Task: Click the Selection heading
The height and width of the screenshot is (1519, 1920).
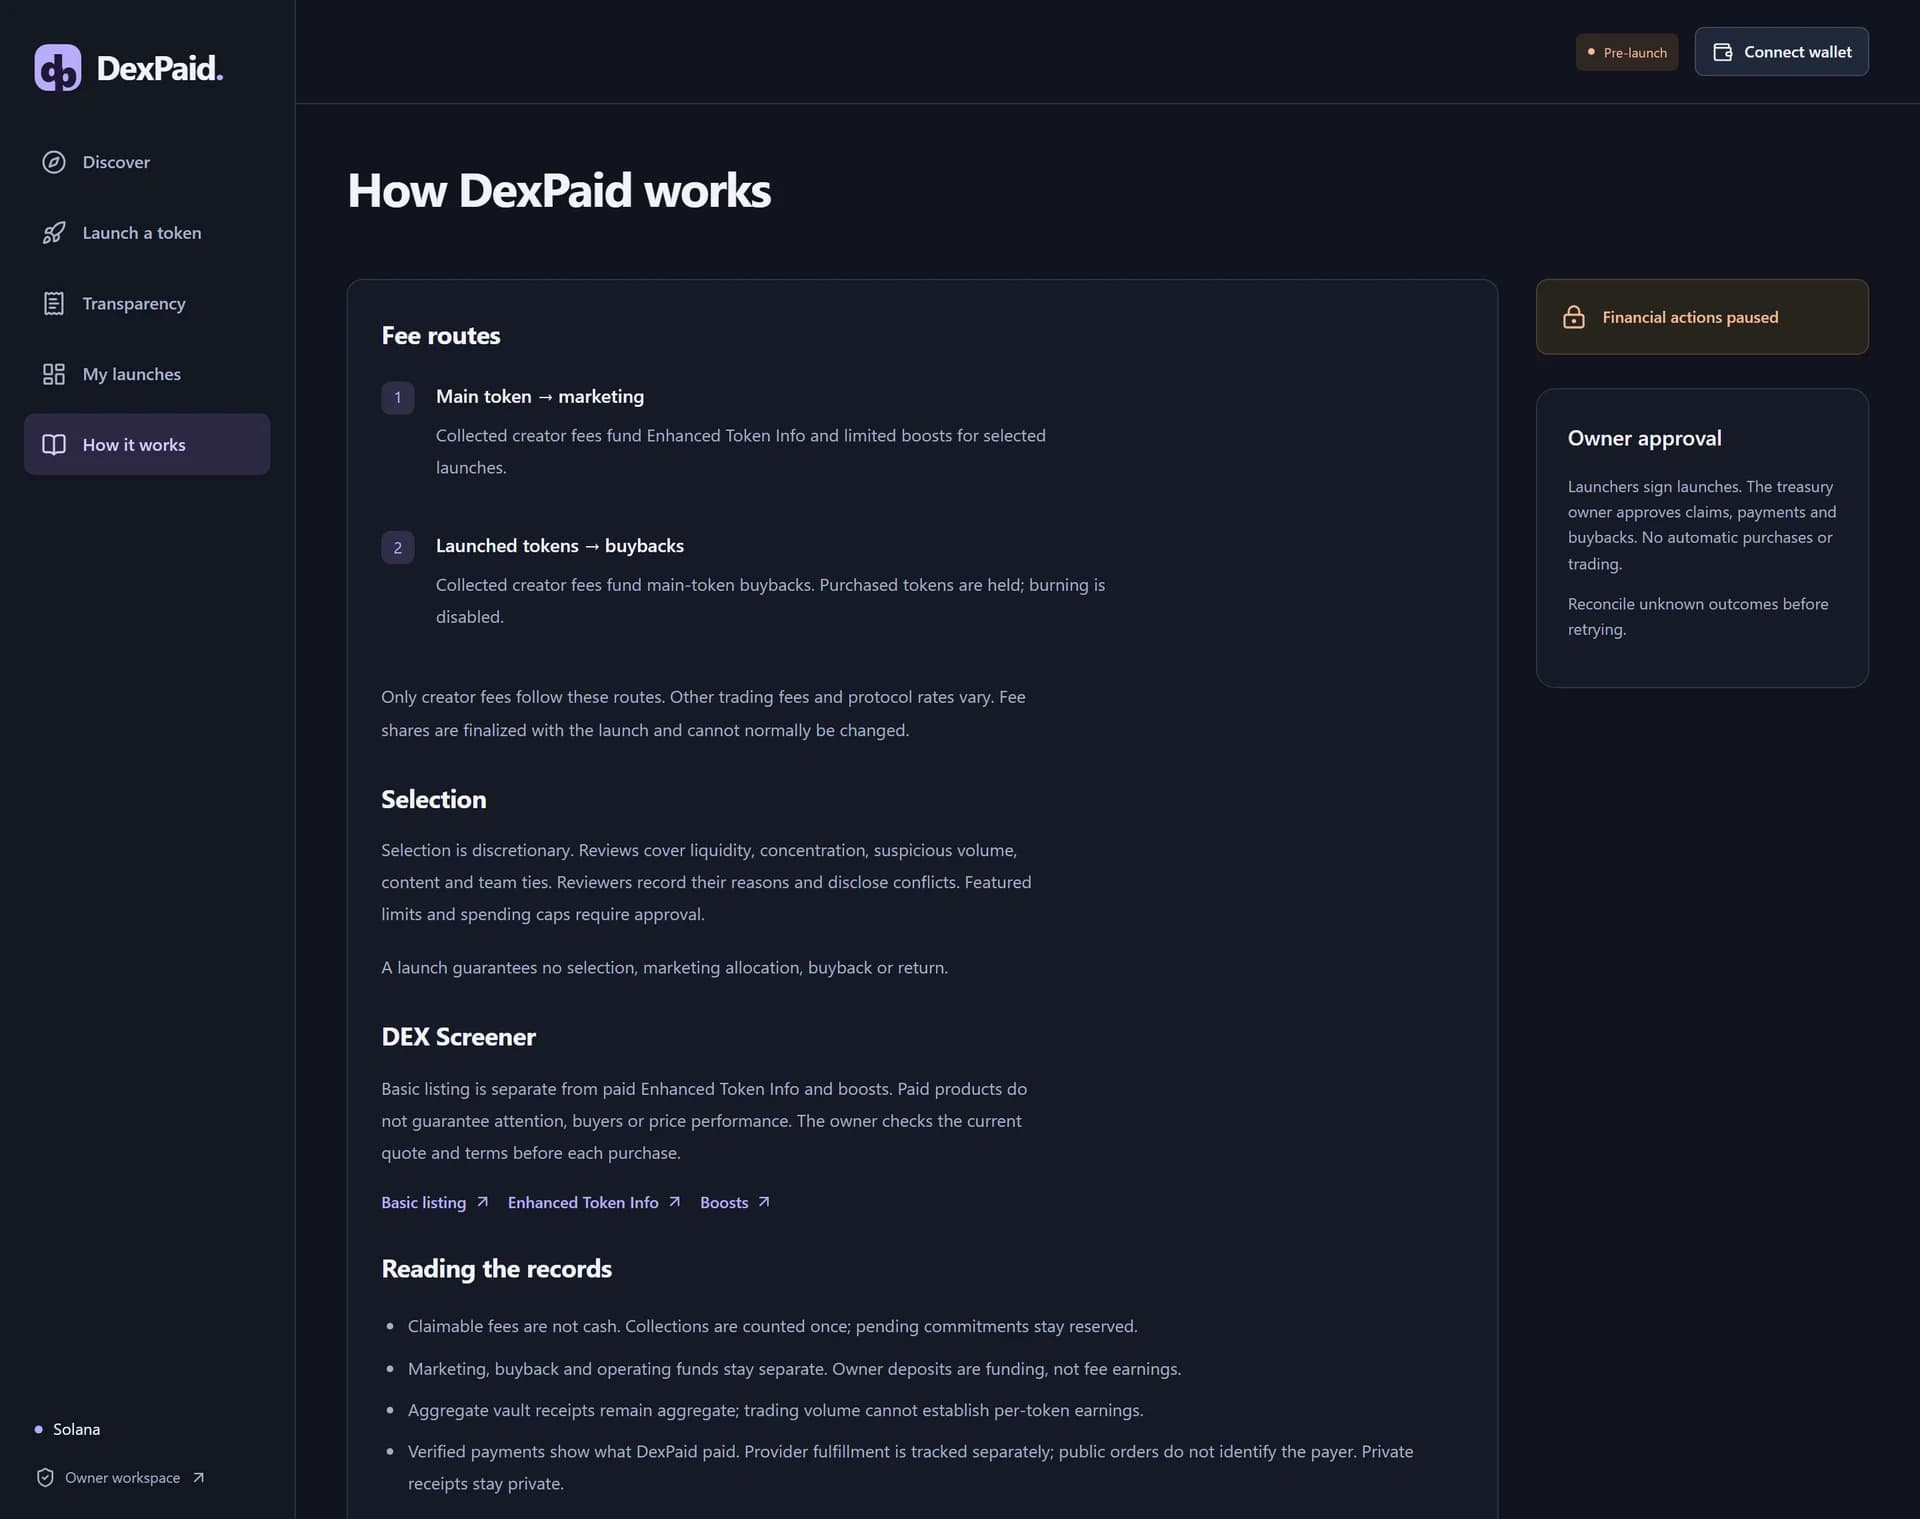Action: point(434,799)
